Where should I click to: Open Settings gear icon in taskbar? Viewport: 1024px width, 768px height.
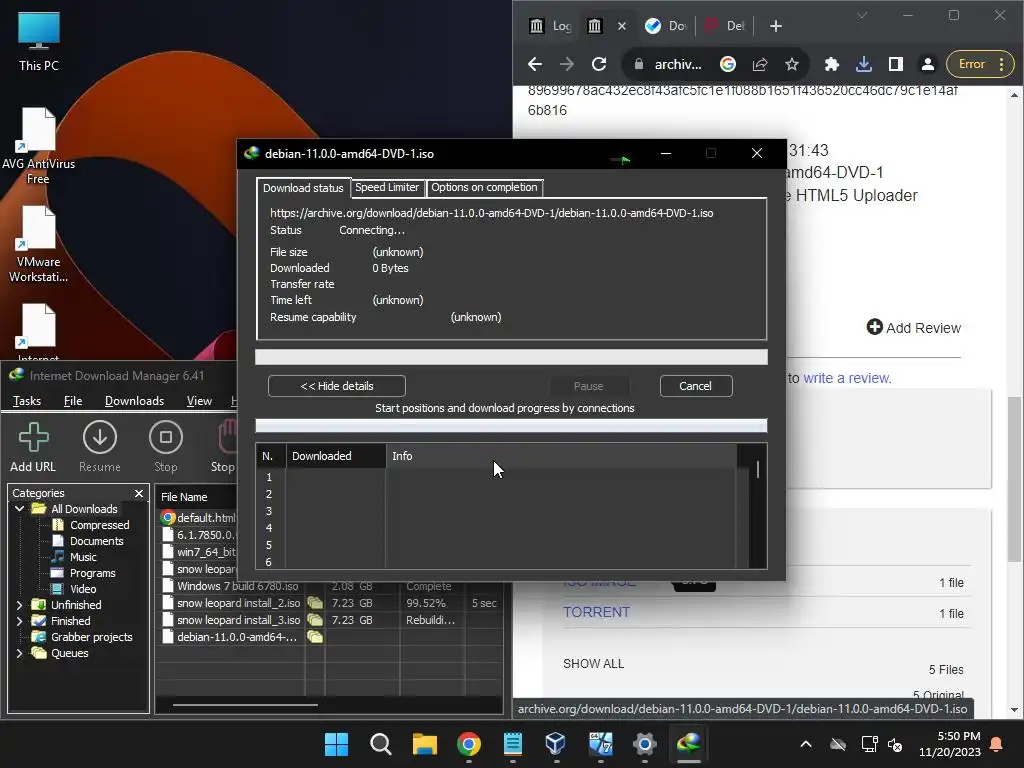[x=645, y=744]
